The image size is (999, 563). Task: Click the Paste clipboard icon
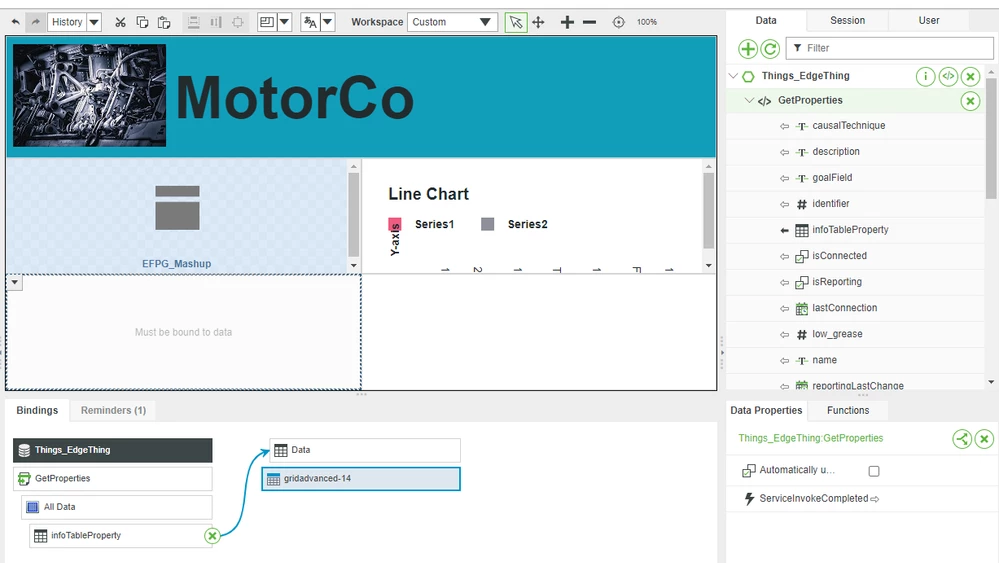coord(164,22)
